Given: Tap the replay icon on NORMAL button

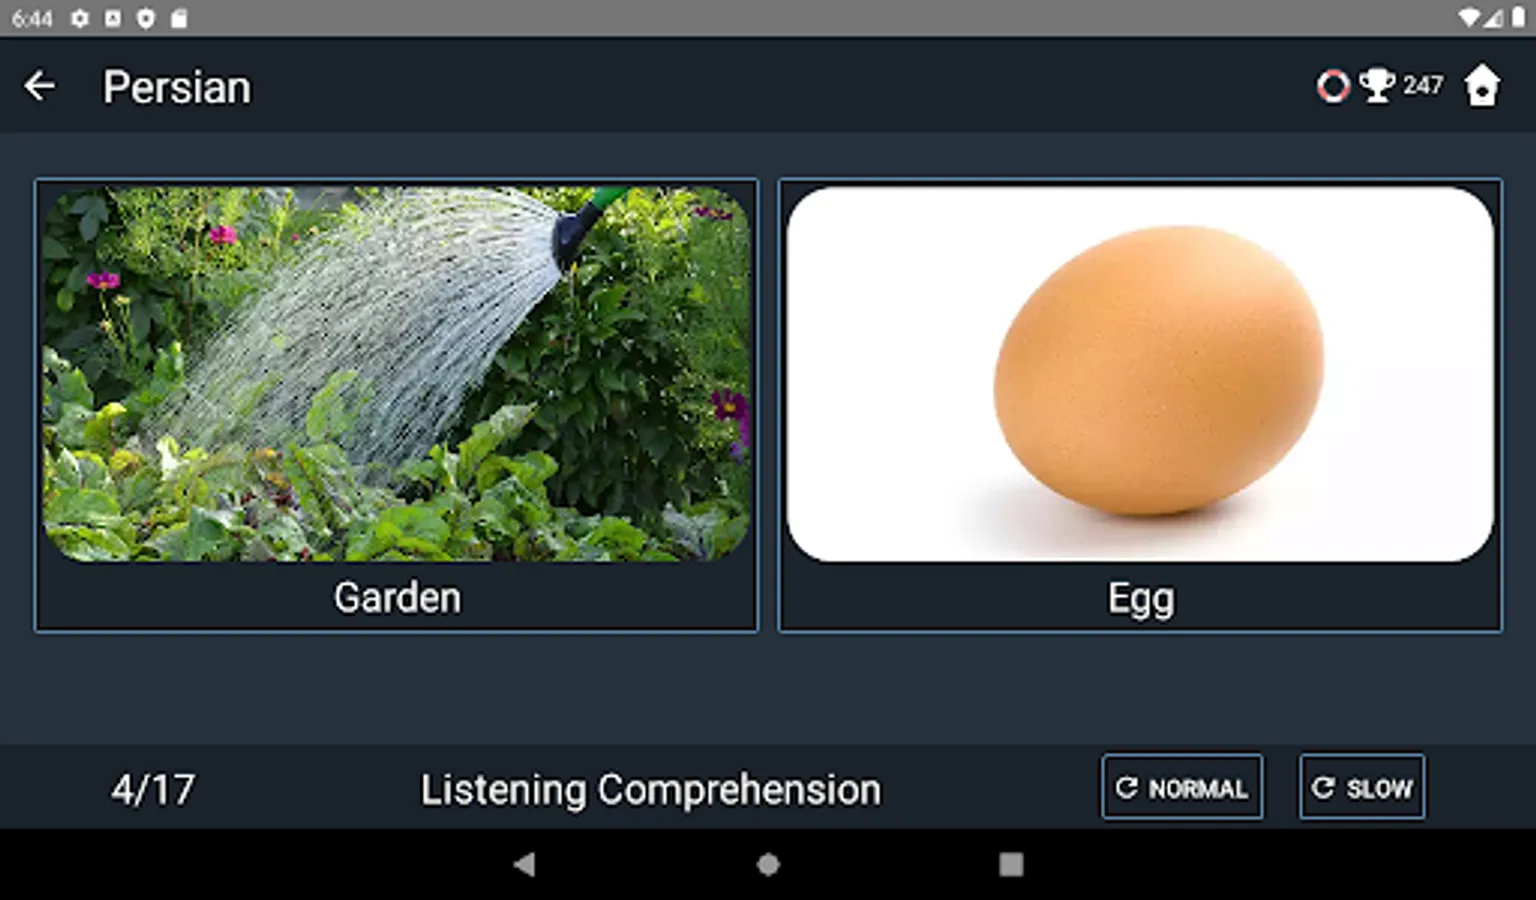Looking at the screenshot, I should (1127, 788).
